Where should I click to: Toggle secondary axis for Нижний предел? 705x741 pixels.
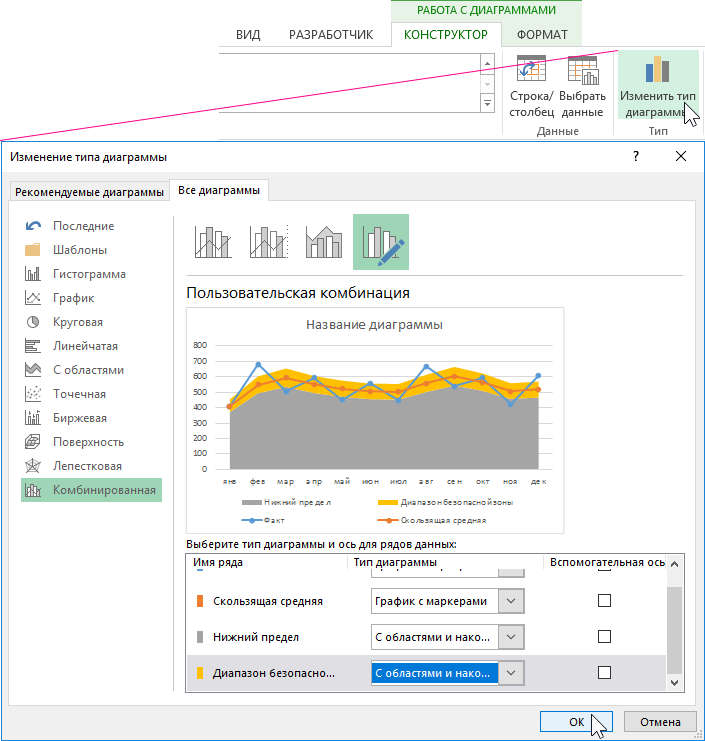click(604, 637)
